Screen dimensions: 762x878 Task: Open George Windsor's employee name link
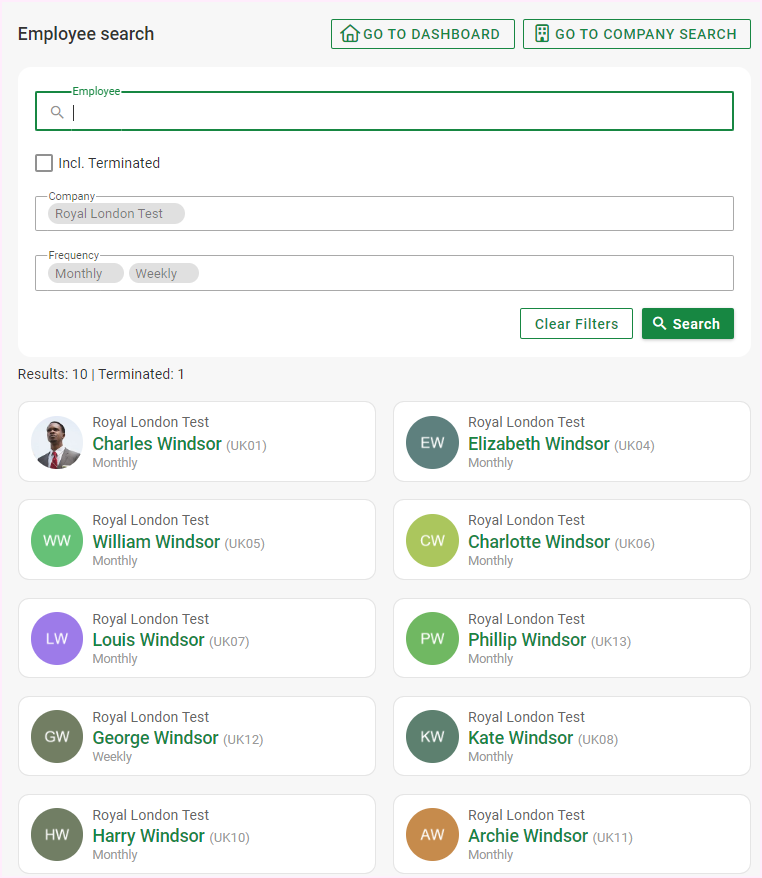155,738
